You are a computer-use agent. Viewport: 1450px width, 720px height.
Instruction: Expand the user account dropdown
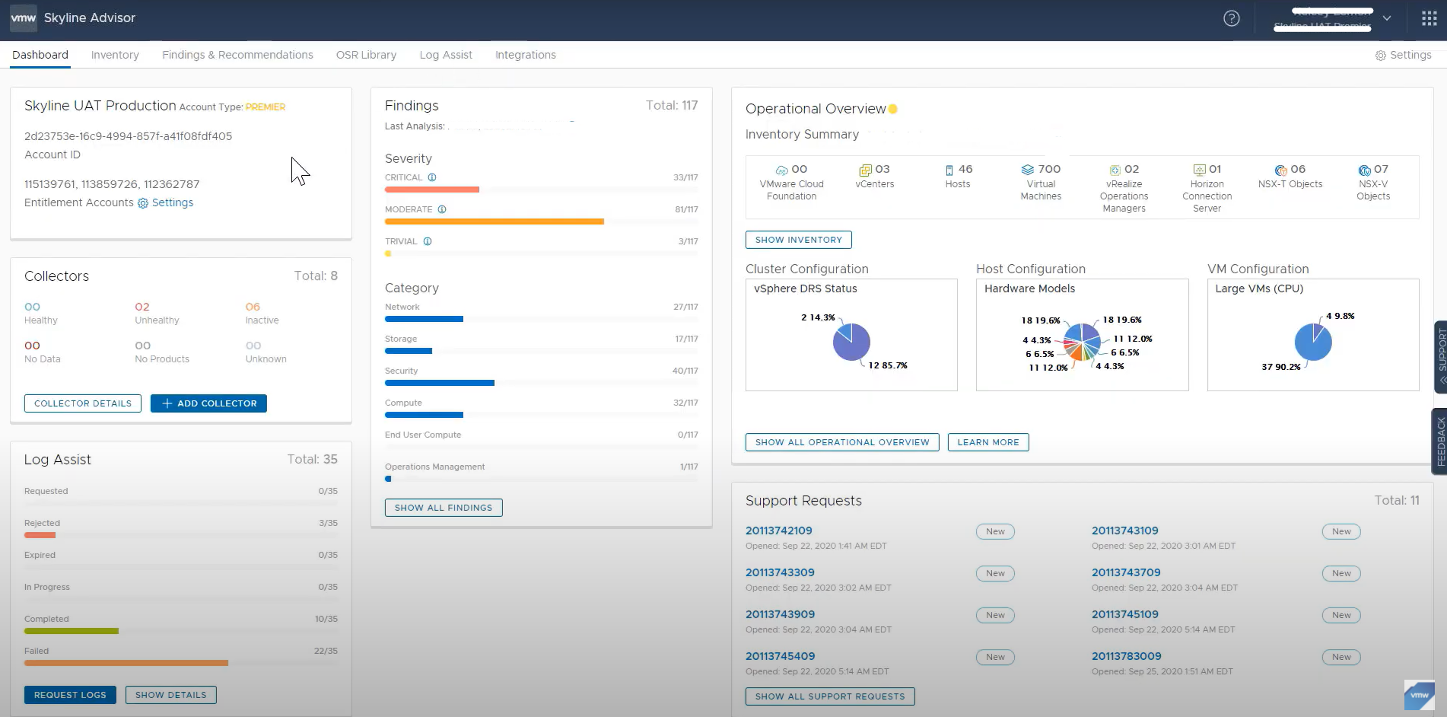pos(1386,18)
